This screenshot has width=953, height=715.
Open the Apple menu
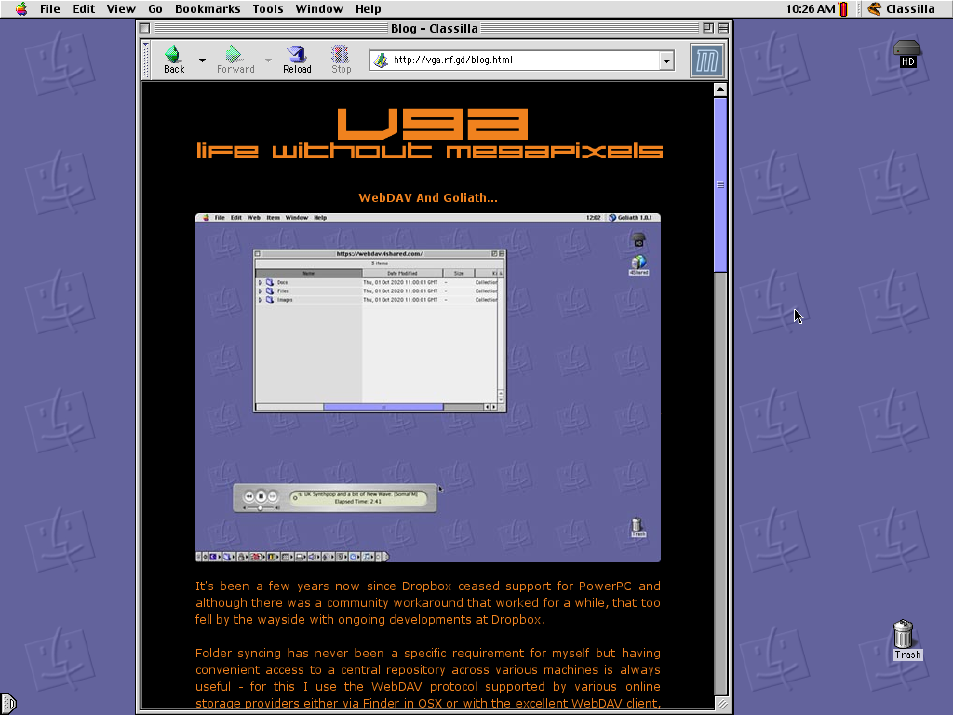(22, 9)
